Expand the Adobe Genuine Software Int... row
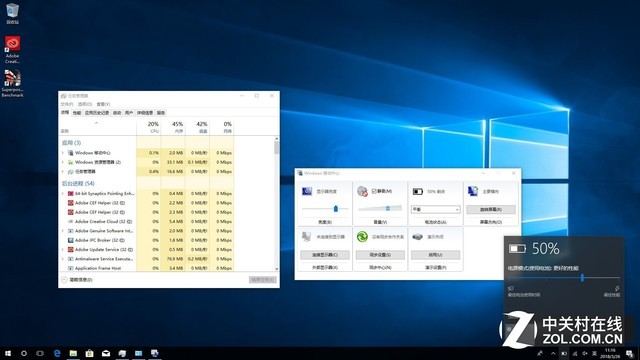This screenshot has width=640, height=360. 63,231
